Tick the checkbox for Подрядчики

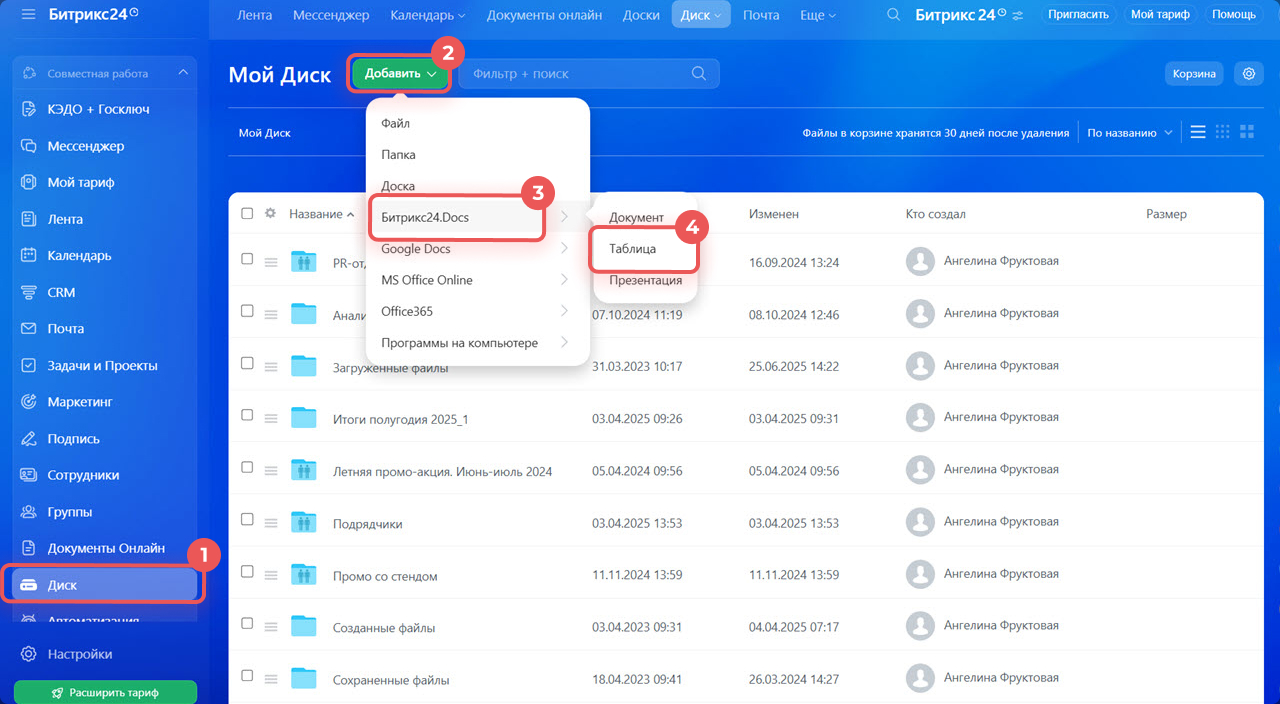click(248, 519)
